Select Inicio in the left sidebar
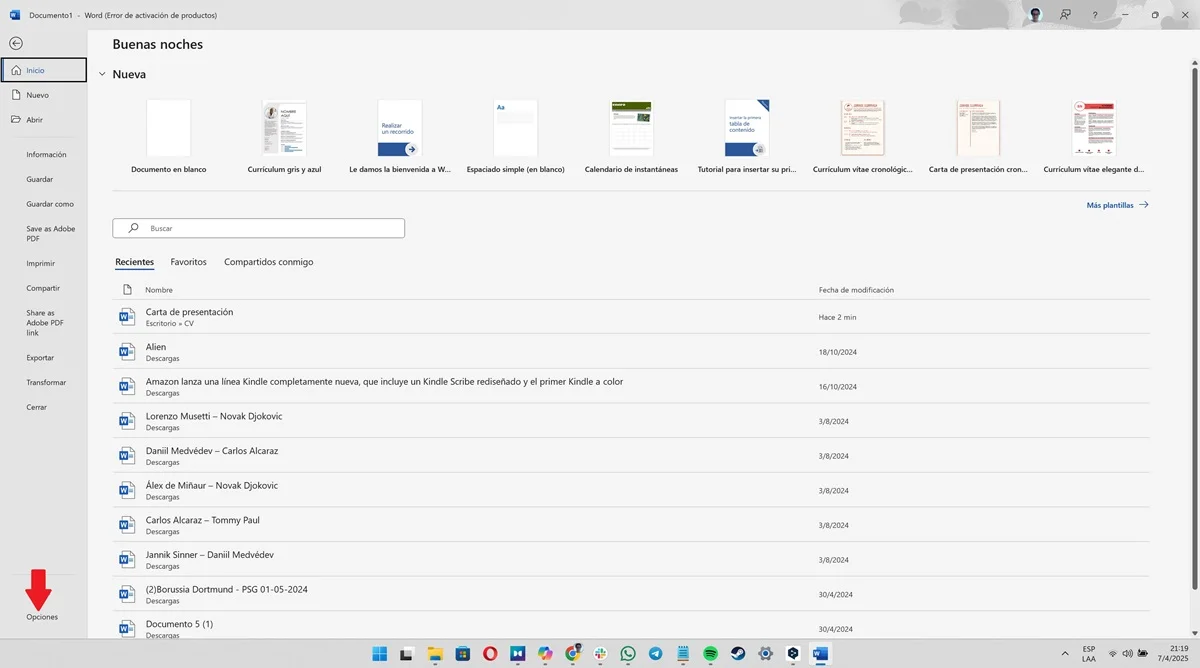The image size is (1200, 668). 44,71
